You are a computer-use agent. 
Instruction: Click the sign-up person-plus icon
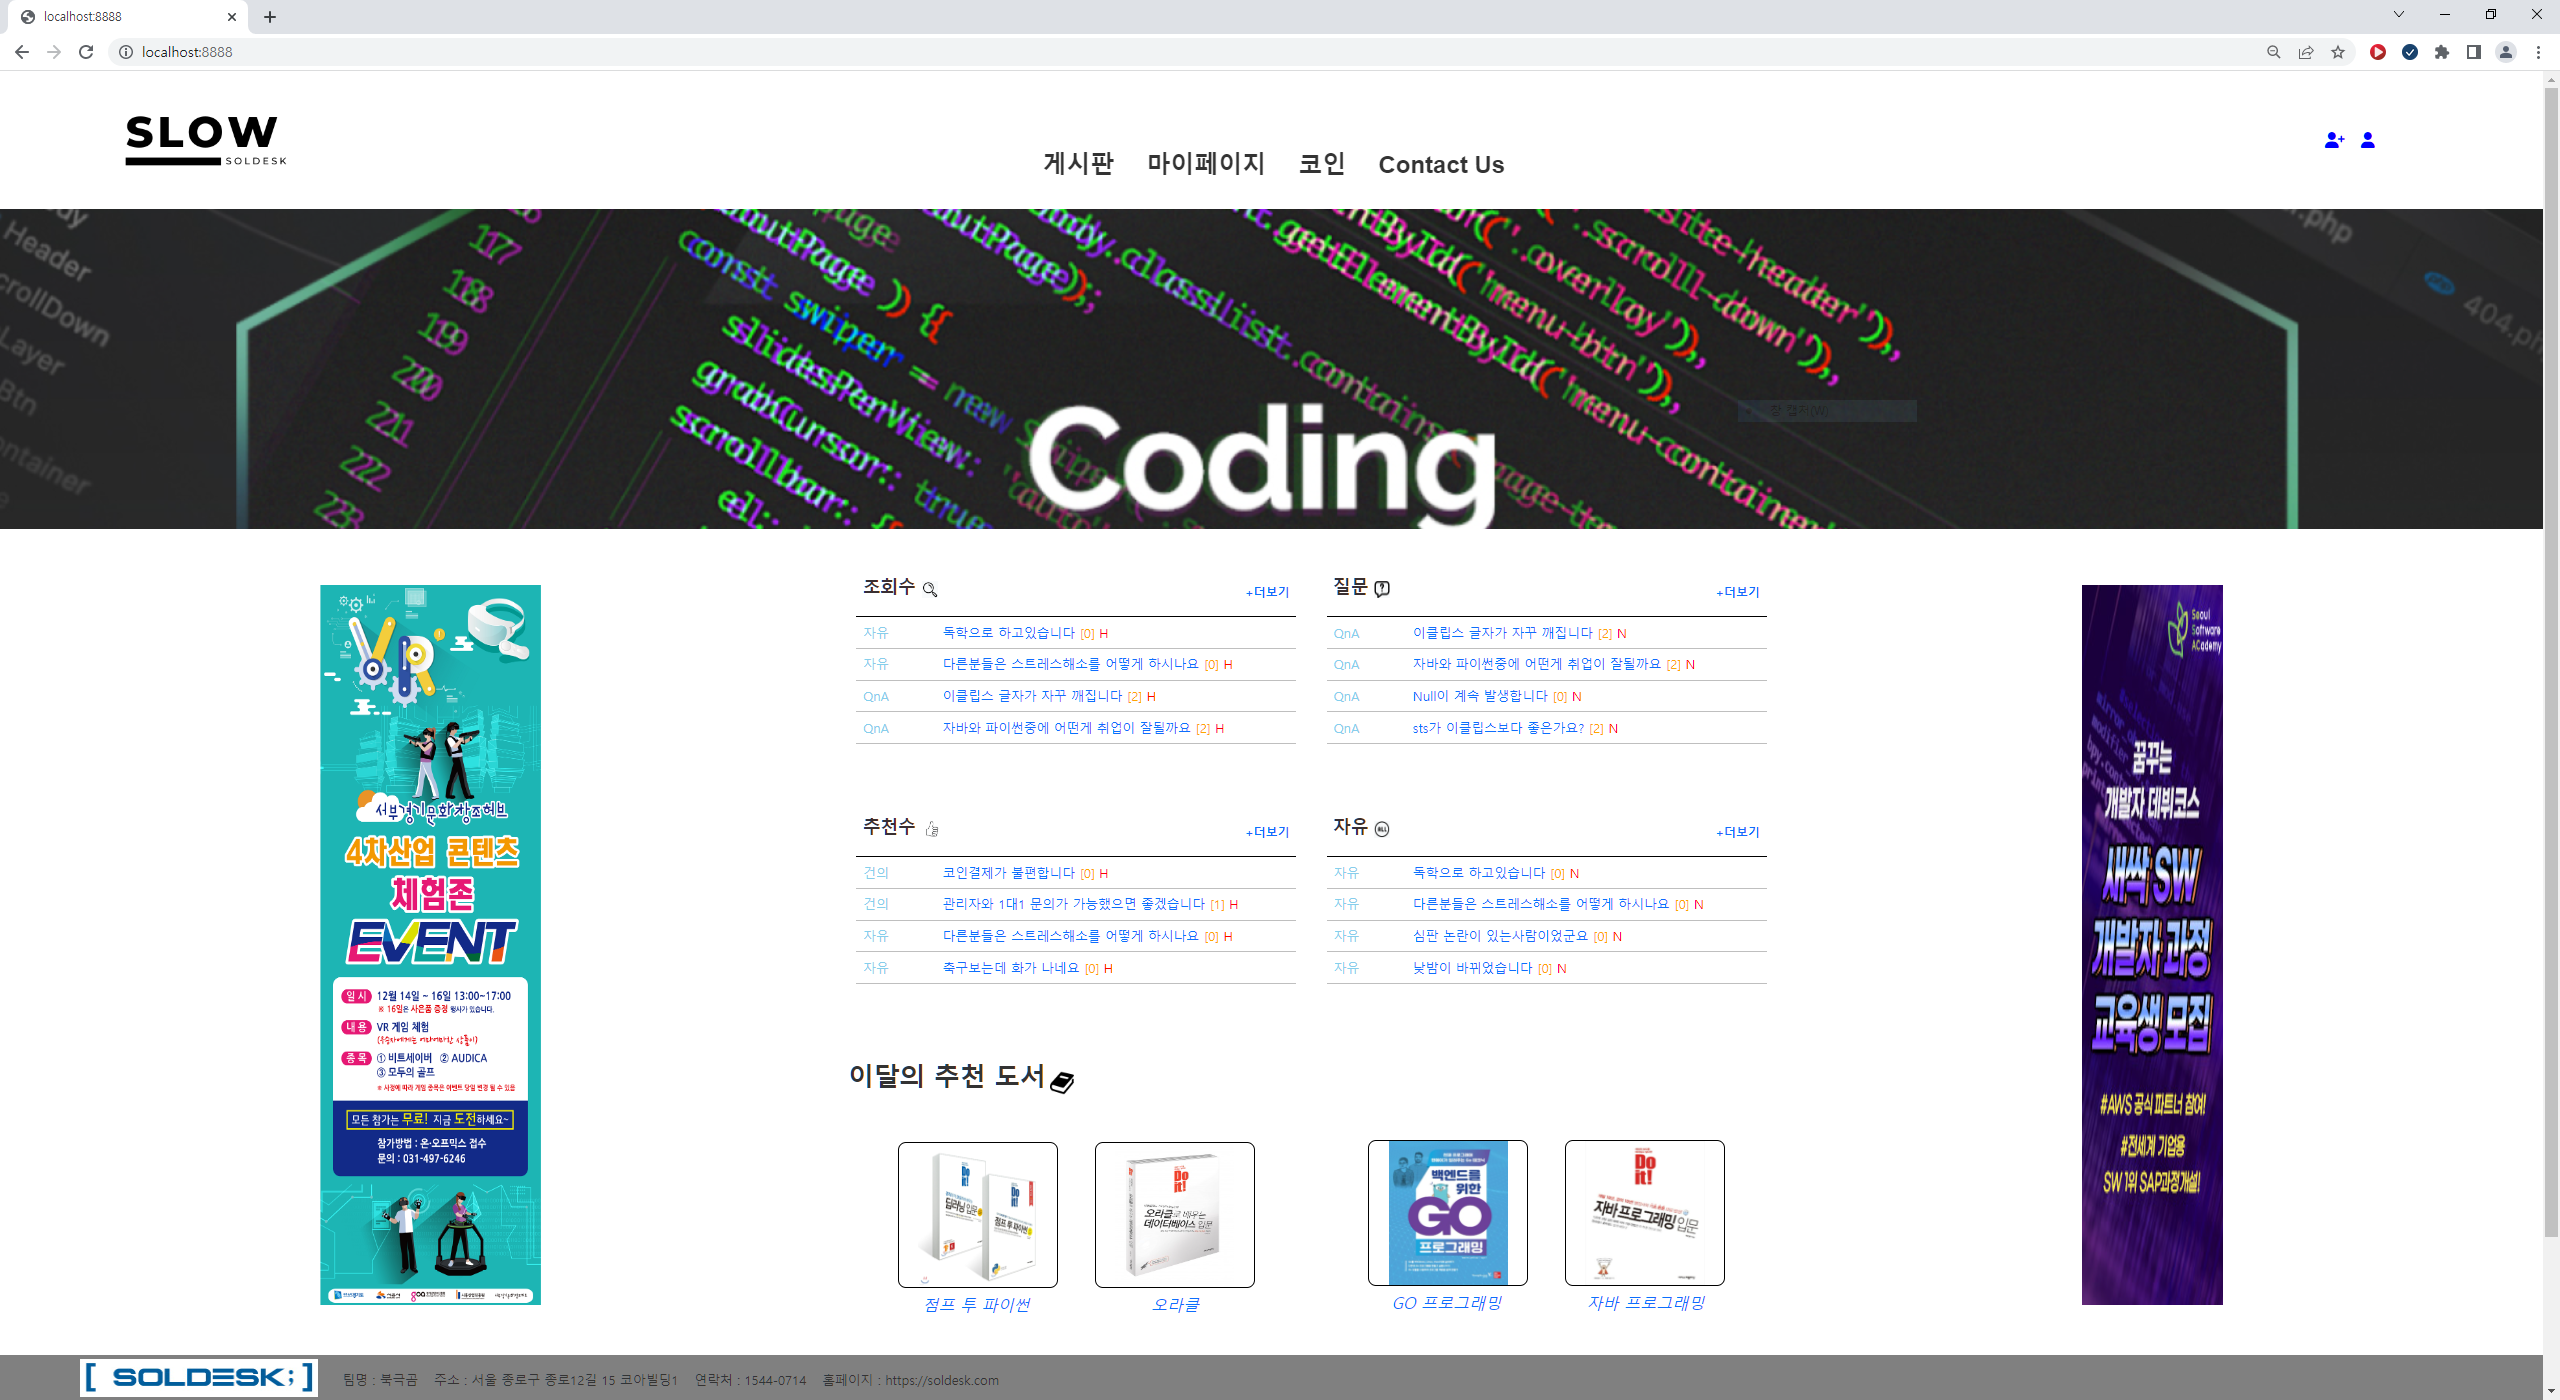[2333, 140]
